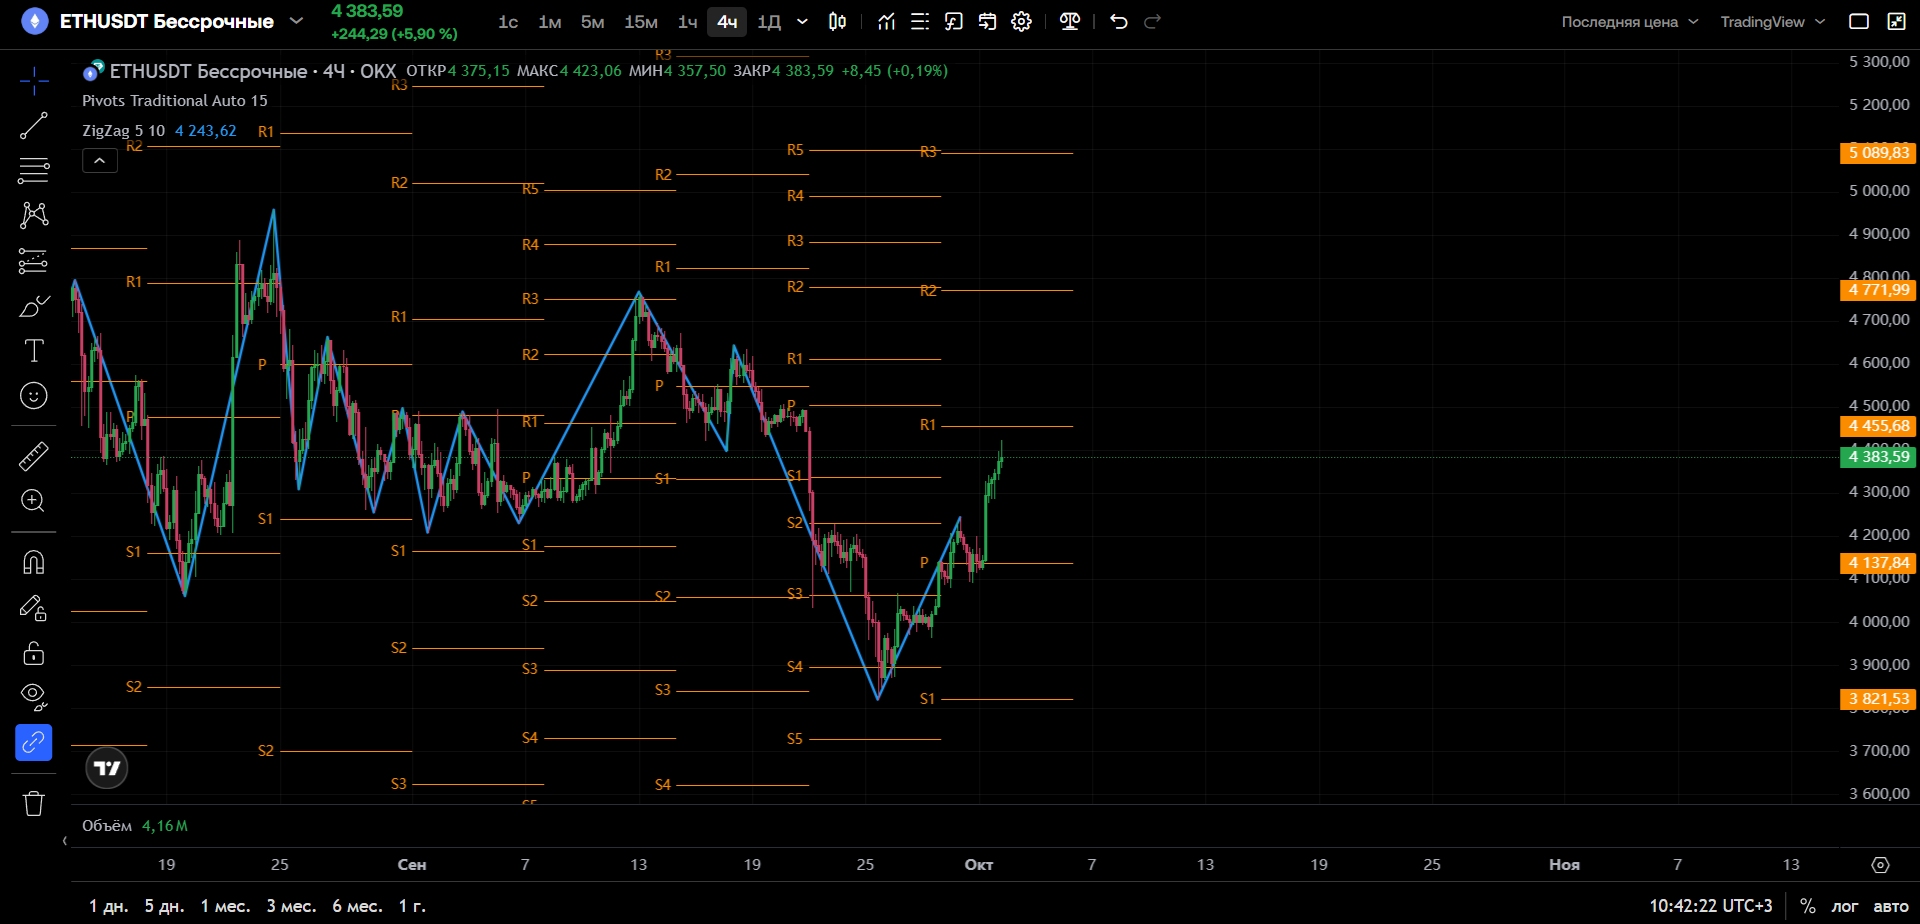Open the forecasting and position tools
The image size is (1920, 924).
[34, 261]
